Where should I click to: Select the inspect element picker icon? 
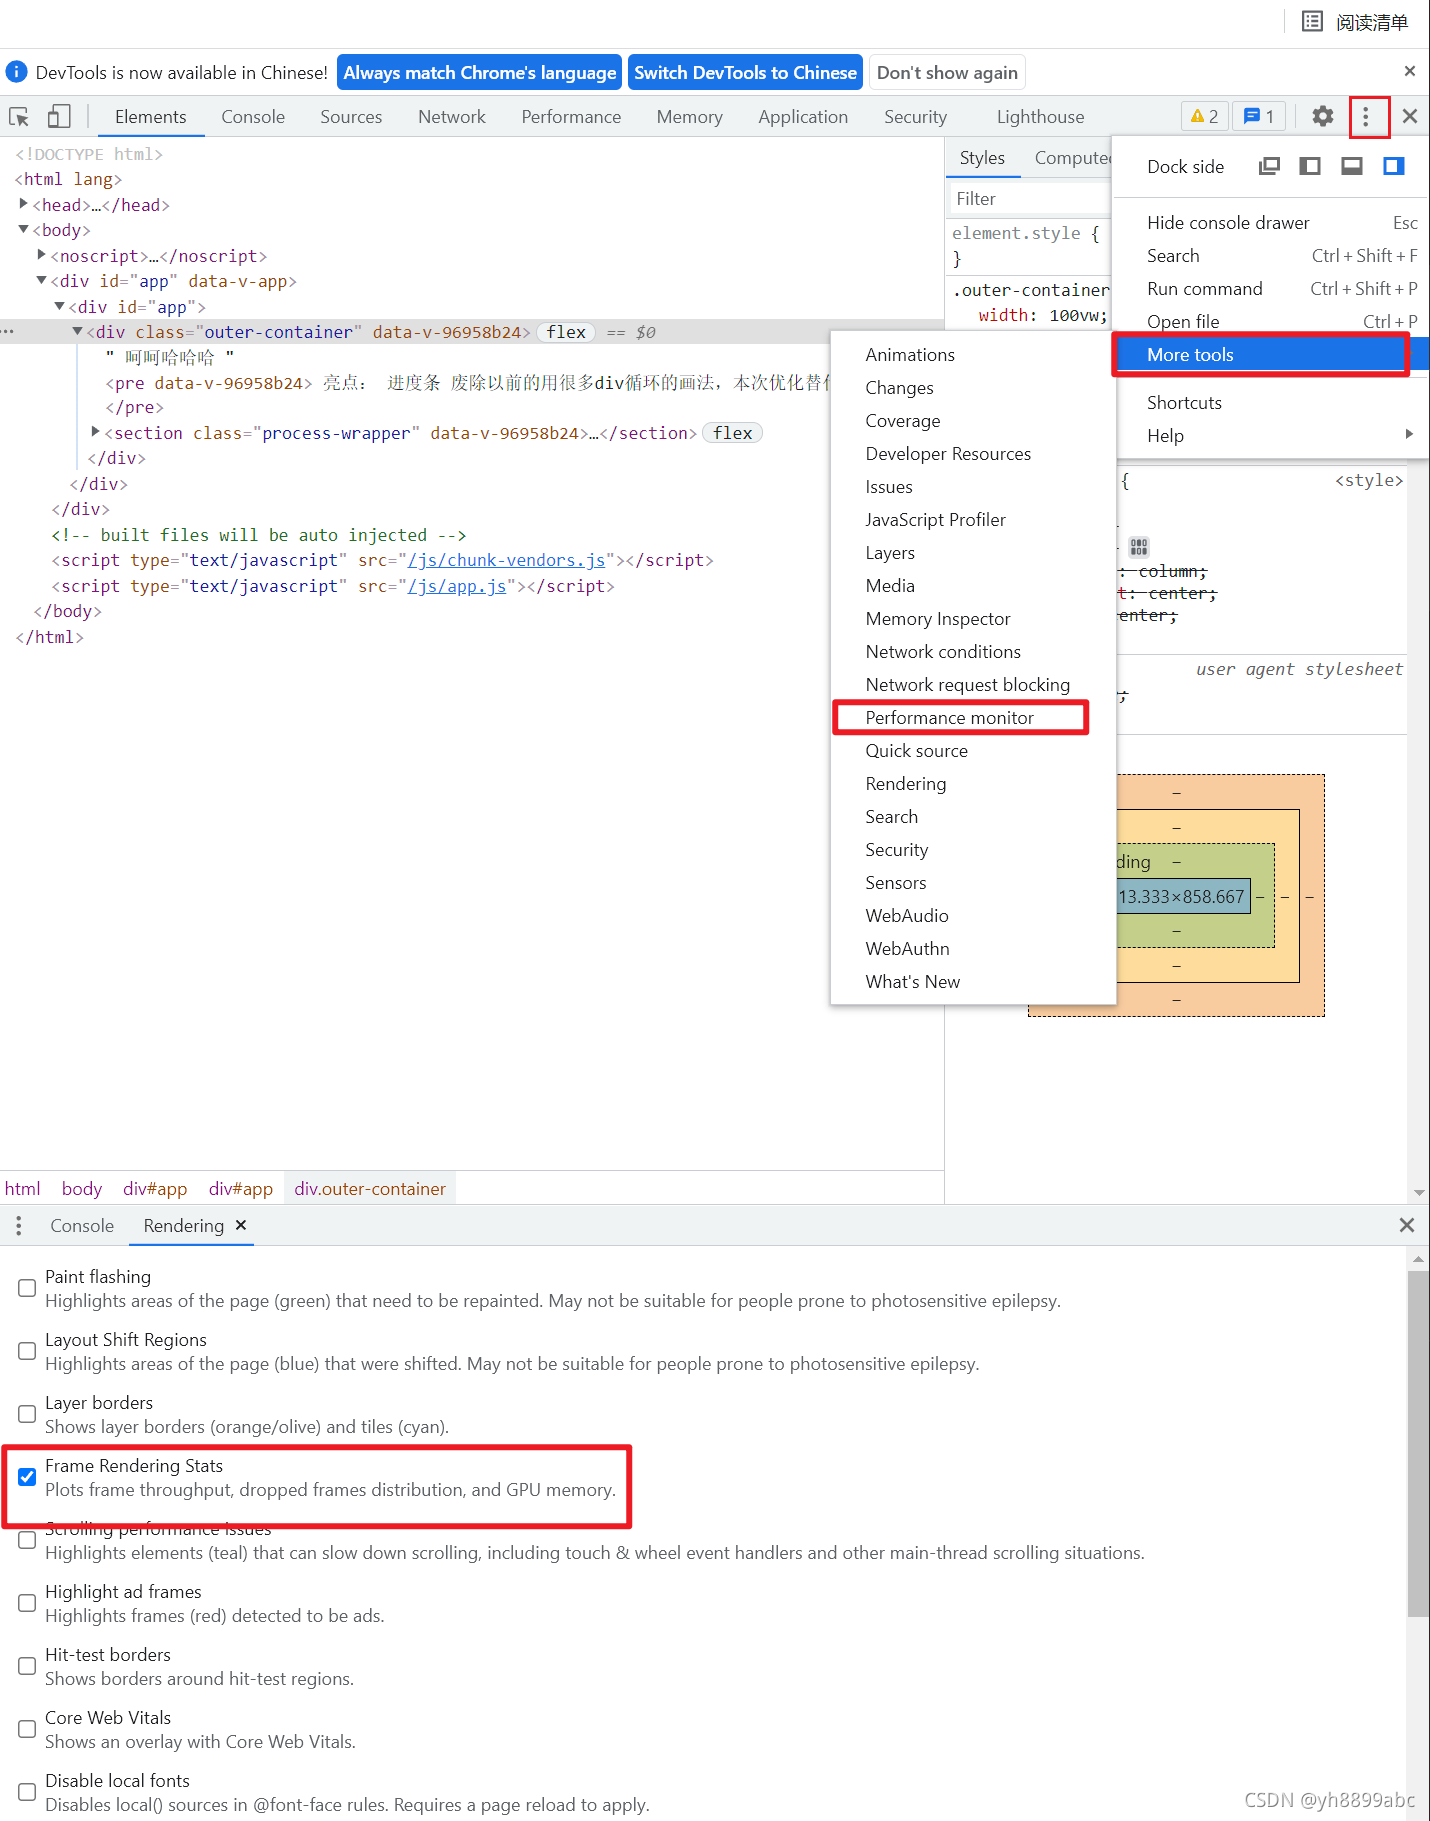[19, 117]
